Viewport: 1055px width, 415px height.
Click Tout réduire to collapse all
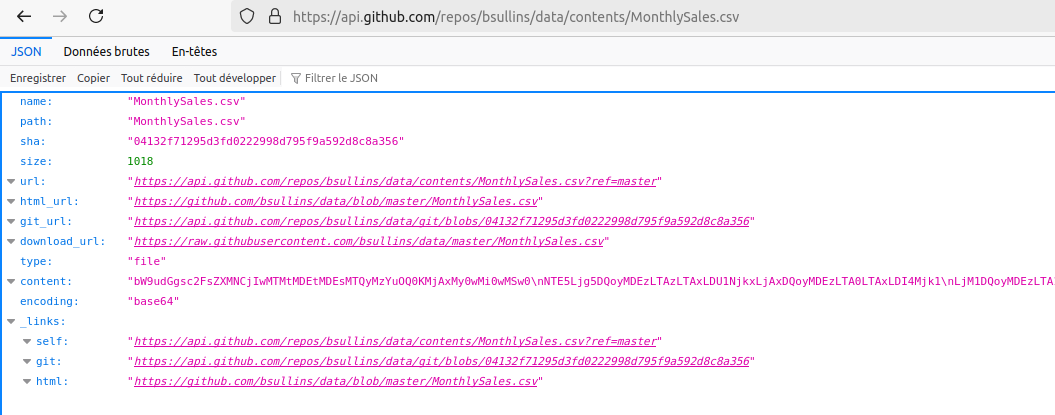[x=151, y=78]
